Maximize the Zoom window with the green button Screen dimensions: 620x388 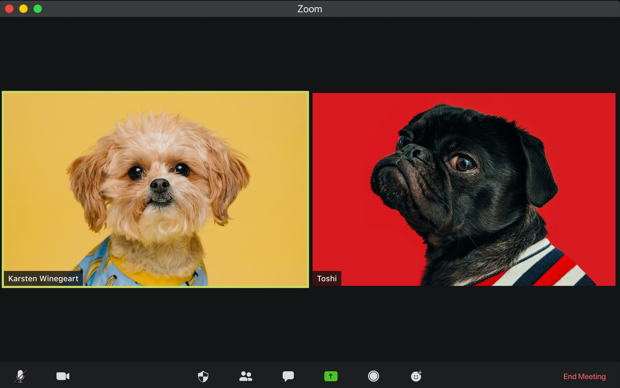(38, 9)
